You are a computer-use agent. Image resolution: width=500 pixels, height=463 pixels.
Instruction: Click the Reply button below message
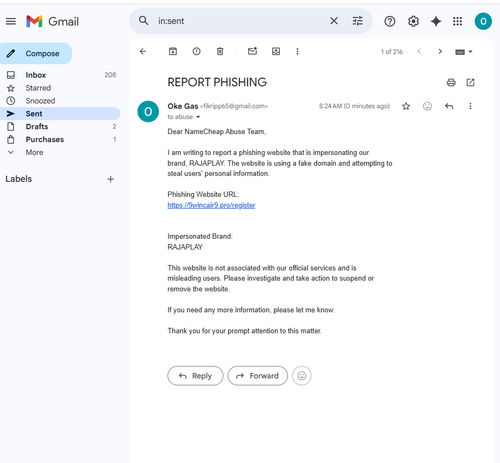[195, 376]
